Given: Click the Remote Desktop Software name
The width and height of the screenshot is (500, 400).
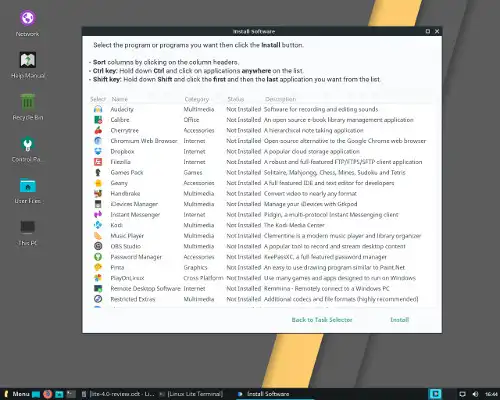Looking at the screenshot, I should coord(145,288).
